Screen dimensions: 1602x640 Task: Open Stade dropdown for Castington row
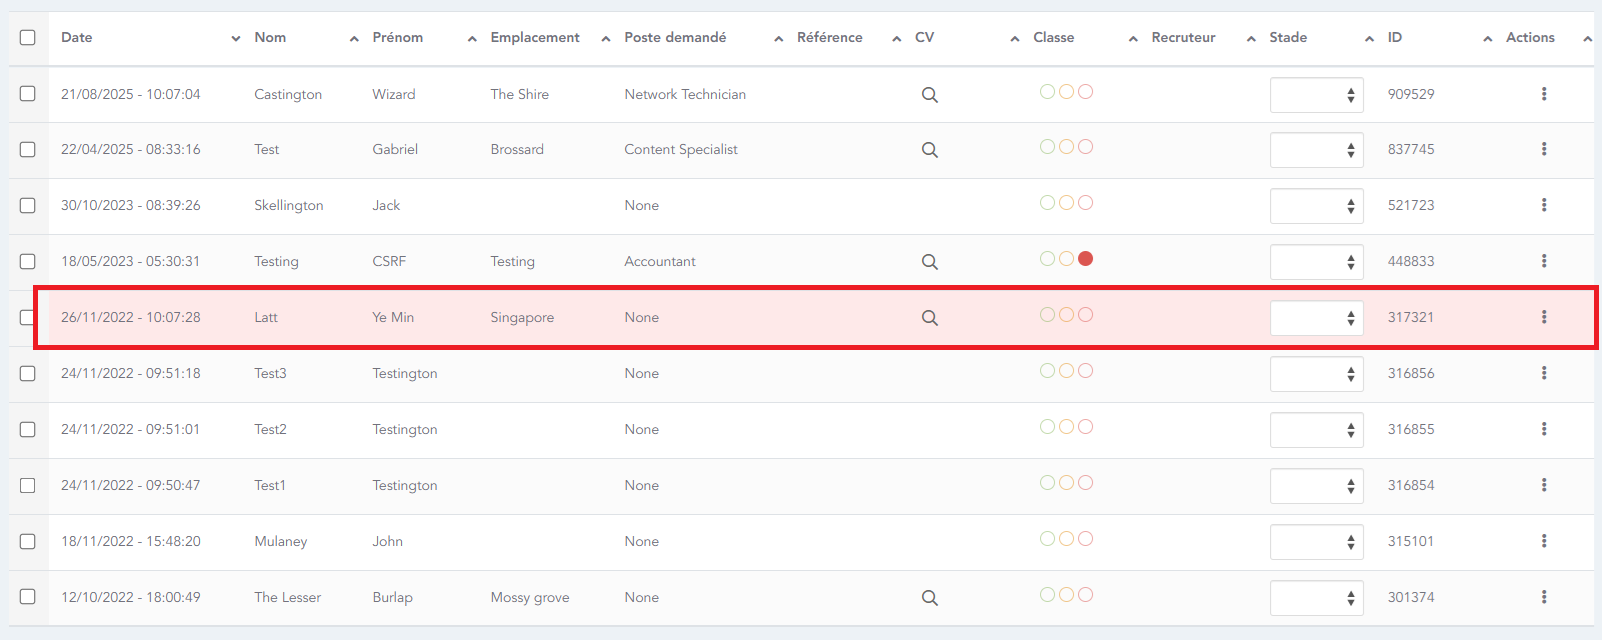coord(1316,95)
